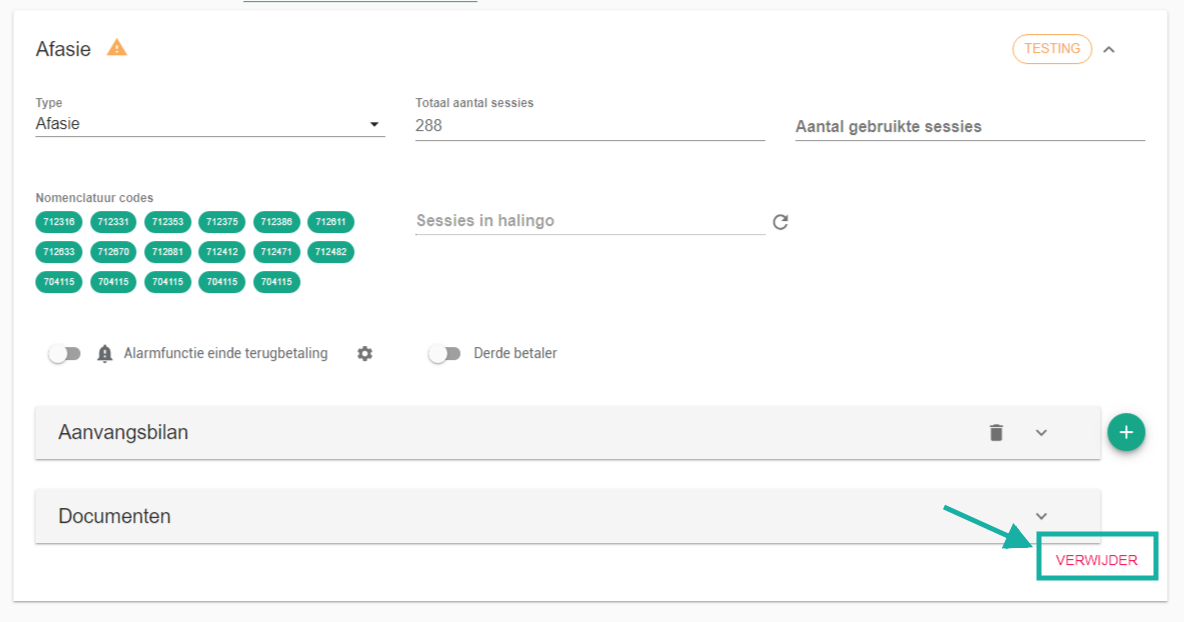The image size is (1184, 622).
Task: Refresh the Sessies in halingo value
Action: pyautogui.click(x=781, y=222)
